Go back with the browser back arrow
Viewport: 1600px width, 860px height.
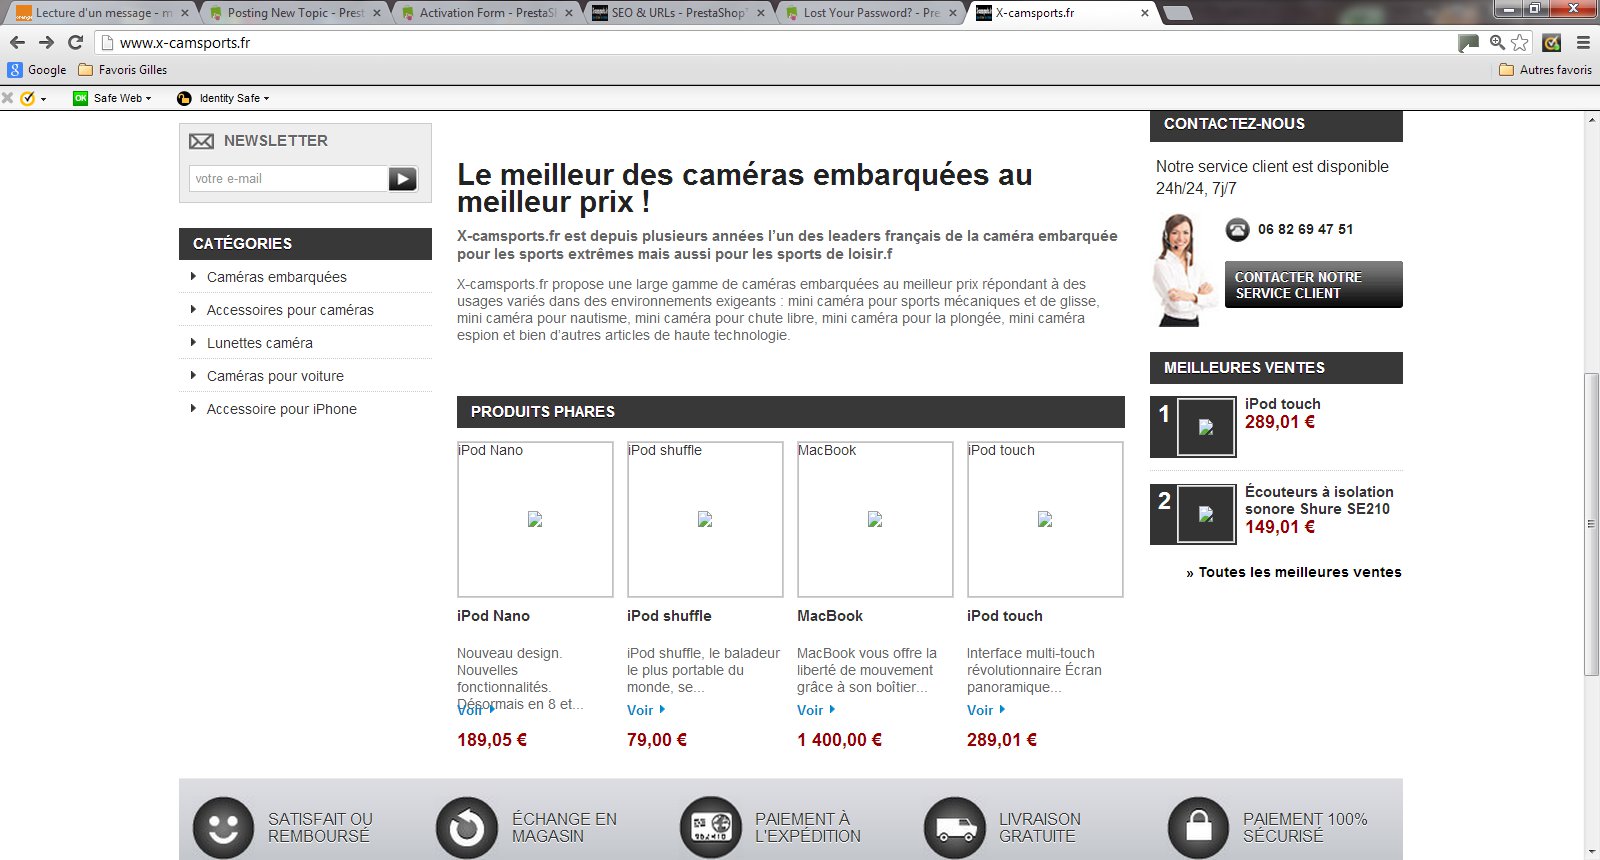point(17,42)
